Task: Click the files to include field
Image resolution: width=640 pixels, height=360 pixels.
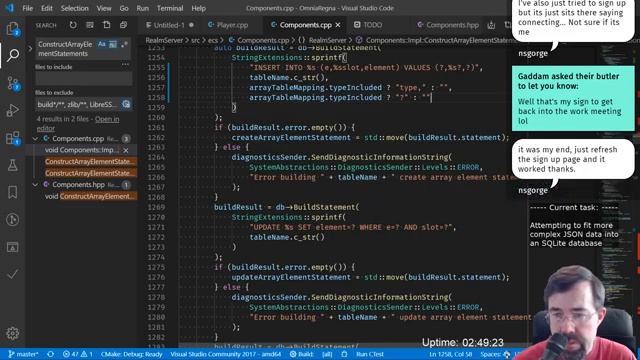Action: click(x=83, y=79)
